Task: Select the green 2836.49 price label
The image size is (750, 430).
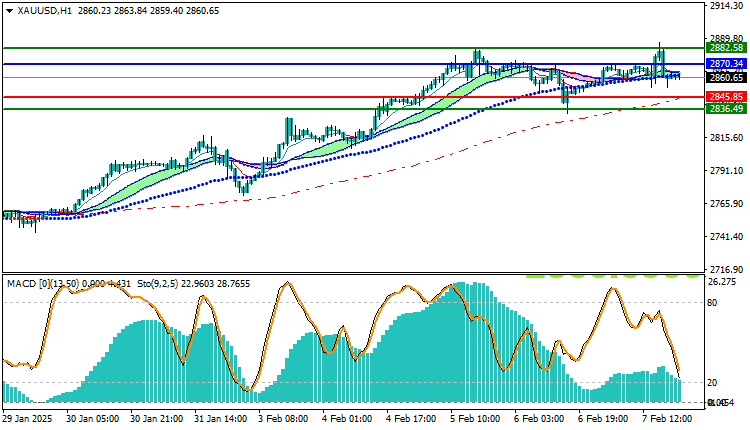Action: (726, 109)
